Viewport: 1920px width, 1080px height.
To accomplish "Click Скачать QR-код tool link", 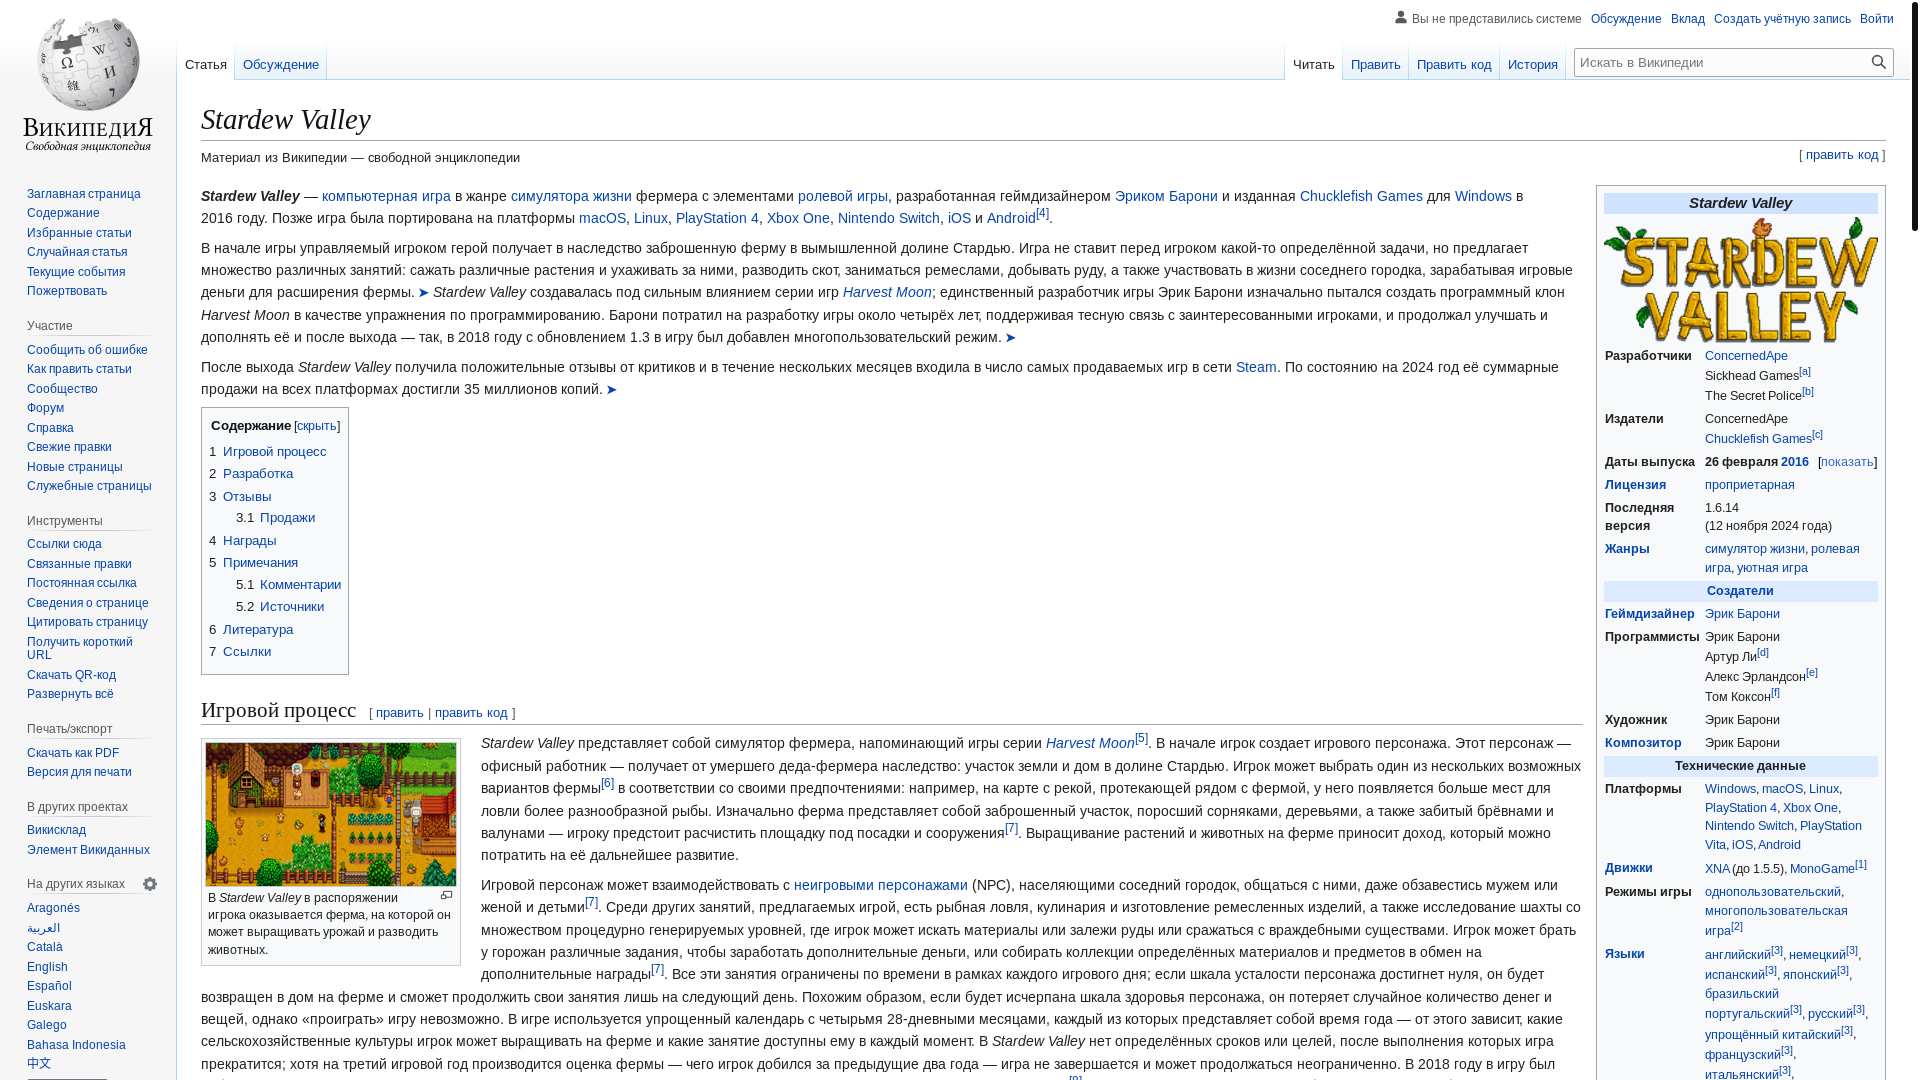I will point(71,675).
